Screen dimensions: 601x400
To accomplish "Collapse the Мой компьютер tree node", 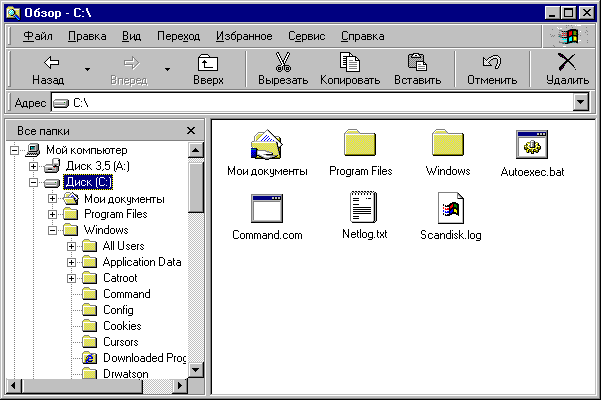I will tap(15, 150).
